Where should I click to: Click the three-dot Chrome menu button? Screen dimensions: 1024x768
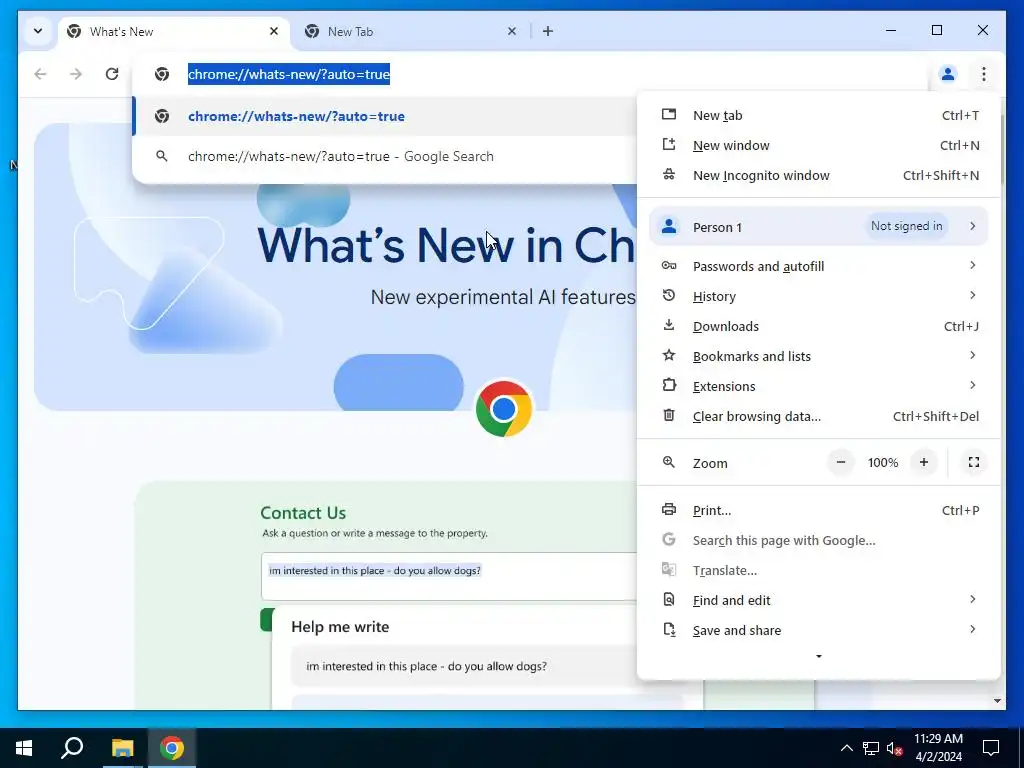(x=984, y=74)
